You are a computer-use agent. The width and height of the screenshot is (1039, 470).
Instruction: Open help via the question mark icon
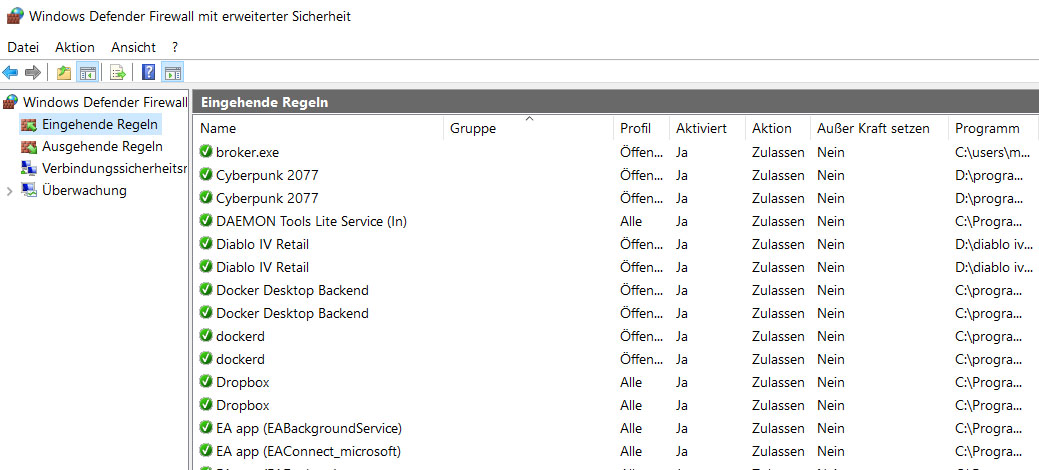click(149, 72)
